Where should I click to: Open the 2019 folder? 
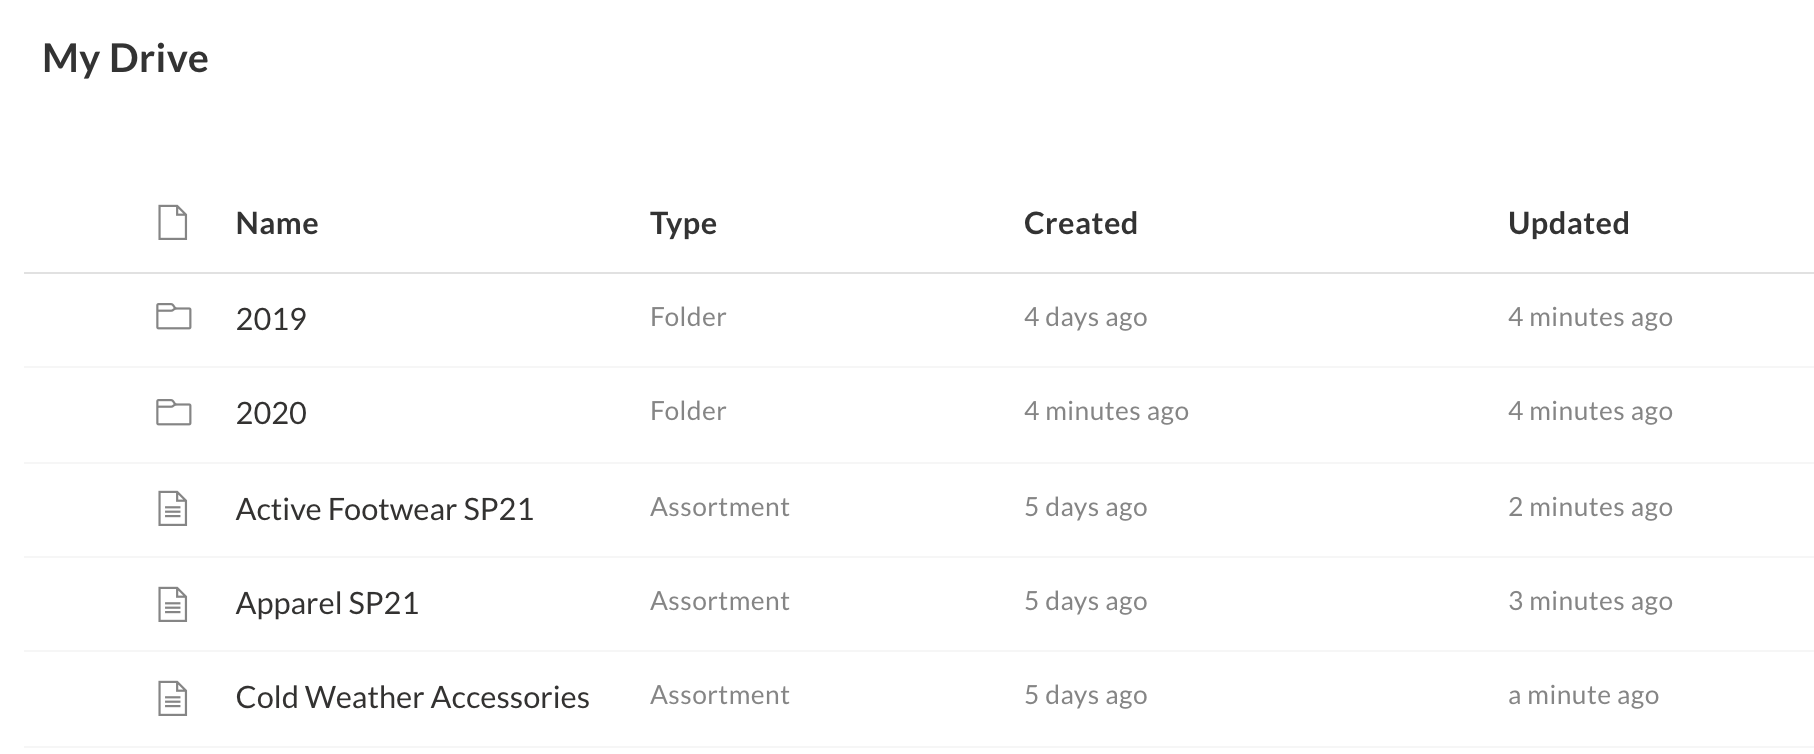[271, 319]
